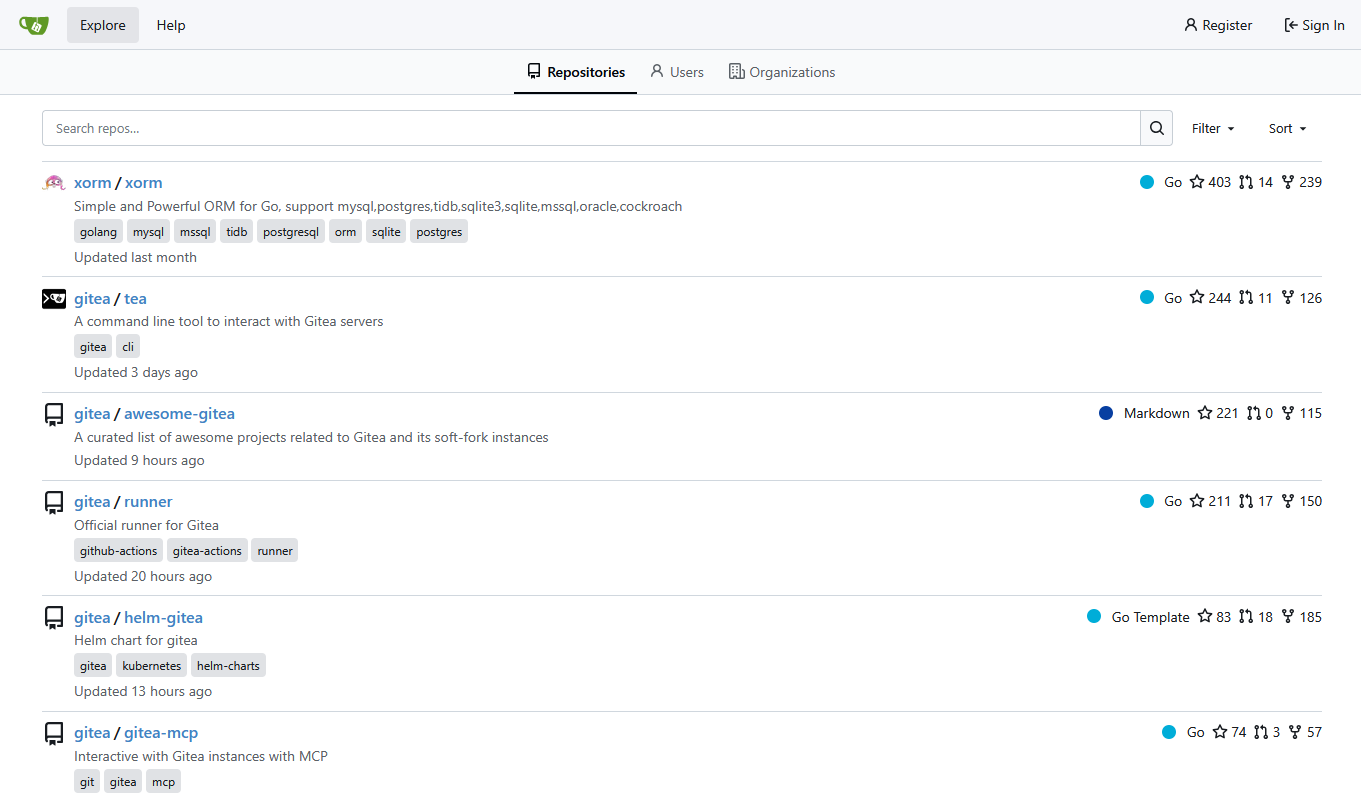Click the gitea-mcp repository icon
This screenshot has width=1361, height=800.
pos(54,733)
